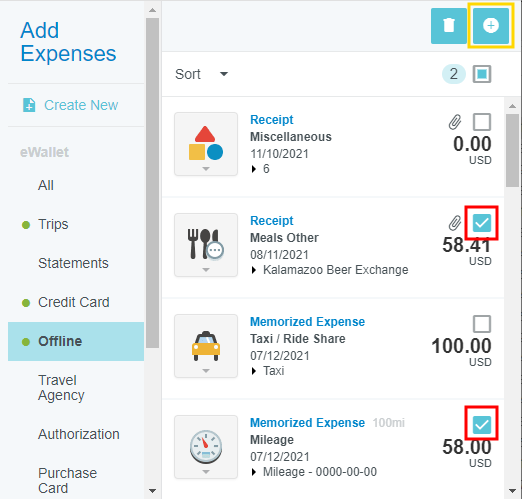Click the trash delete icon button
This screenshot has height=499, width=522.
point(449,26)
